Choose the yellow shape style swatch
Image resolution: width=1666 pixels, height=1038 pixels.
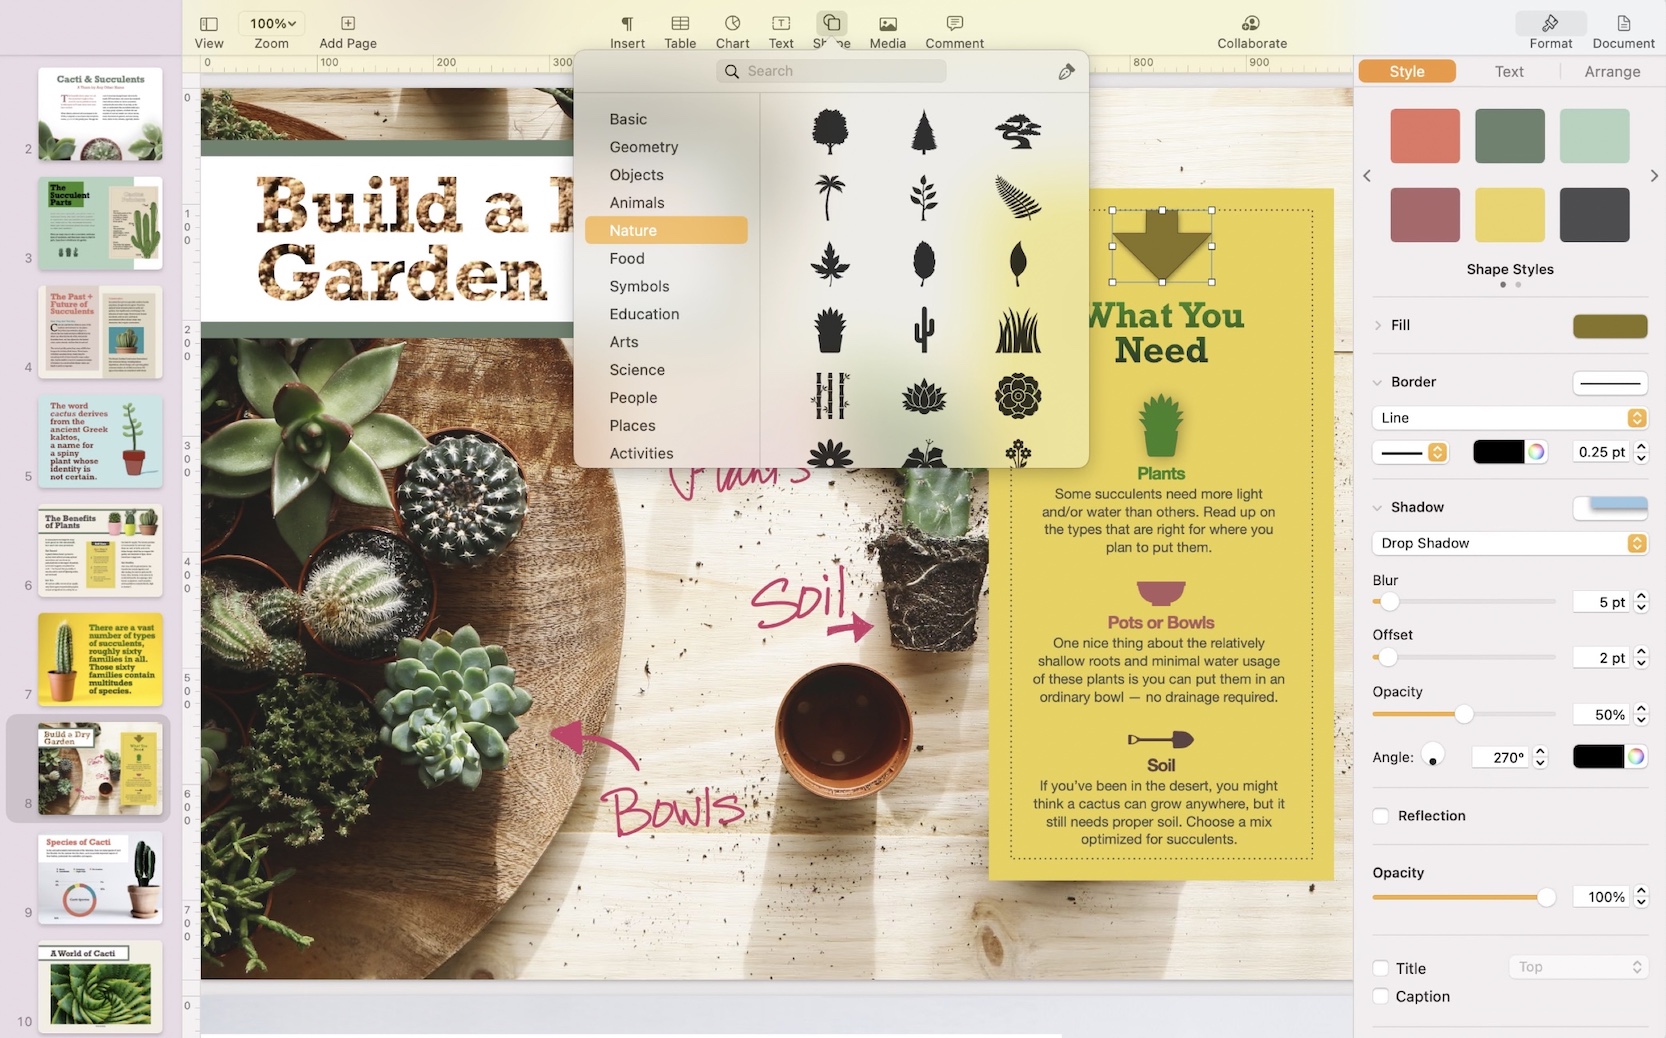pos(1509,215)
